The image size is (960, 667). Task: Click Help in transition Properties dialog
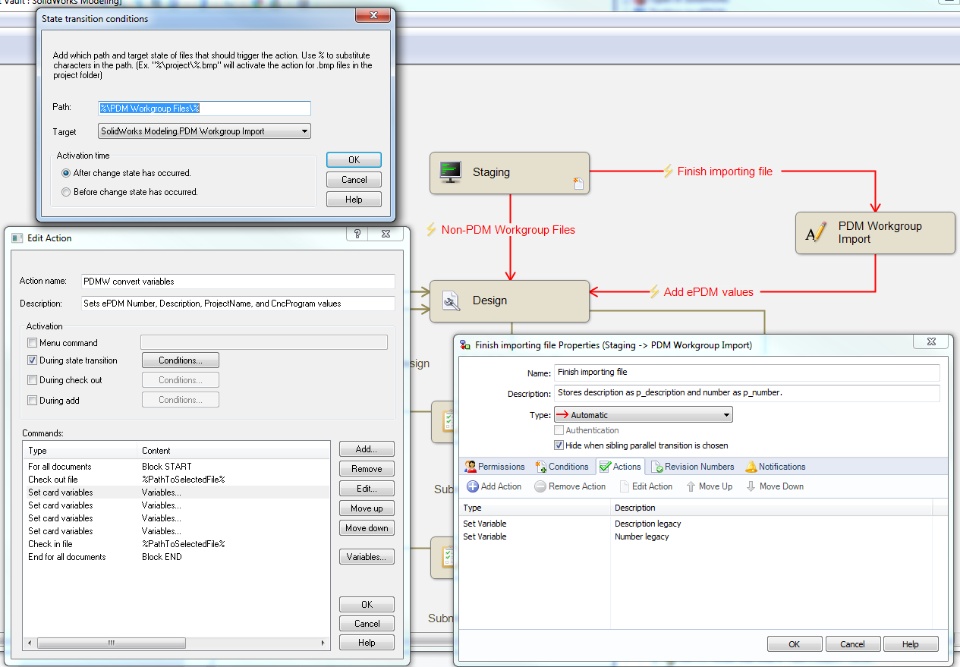[x=910, y=644]
